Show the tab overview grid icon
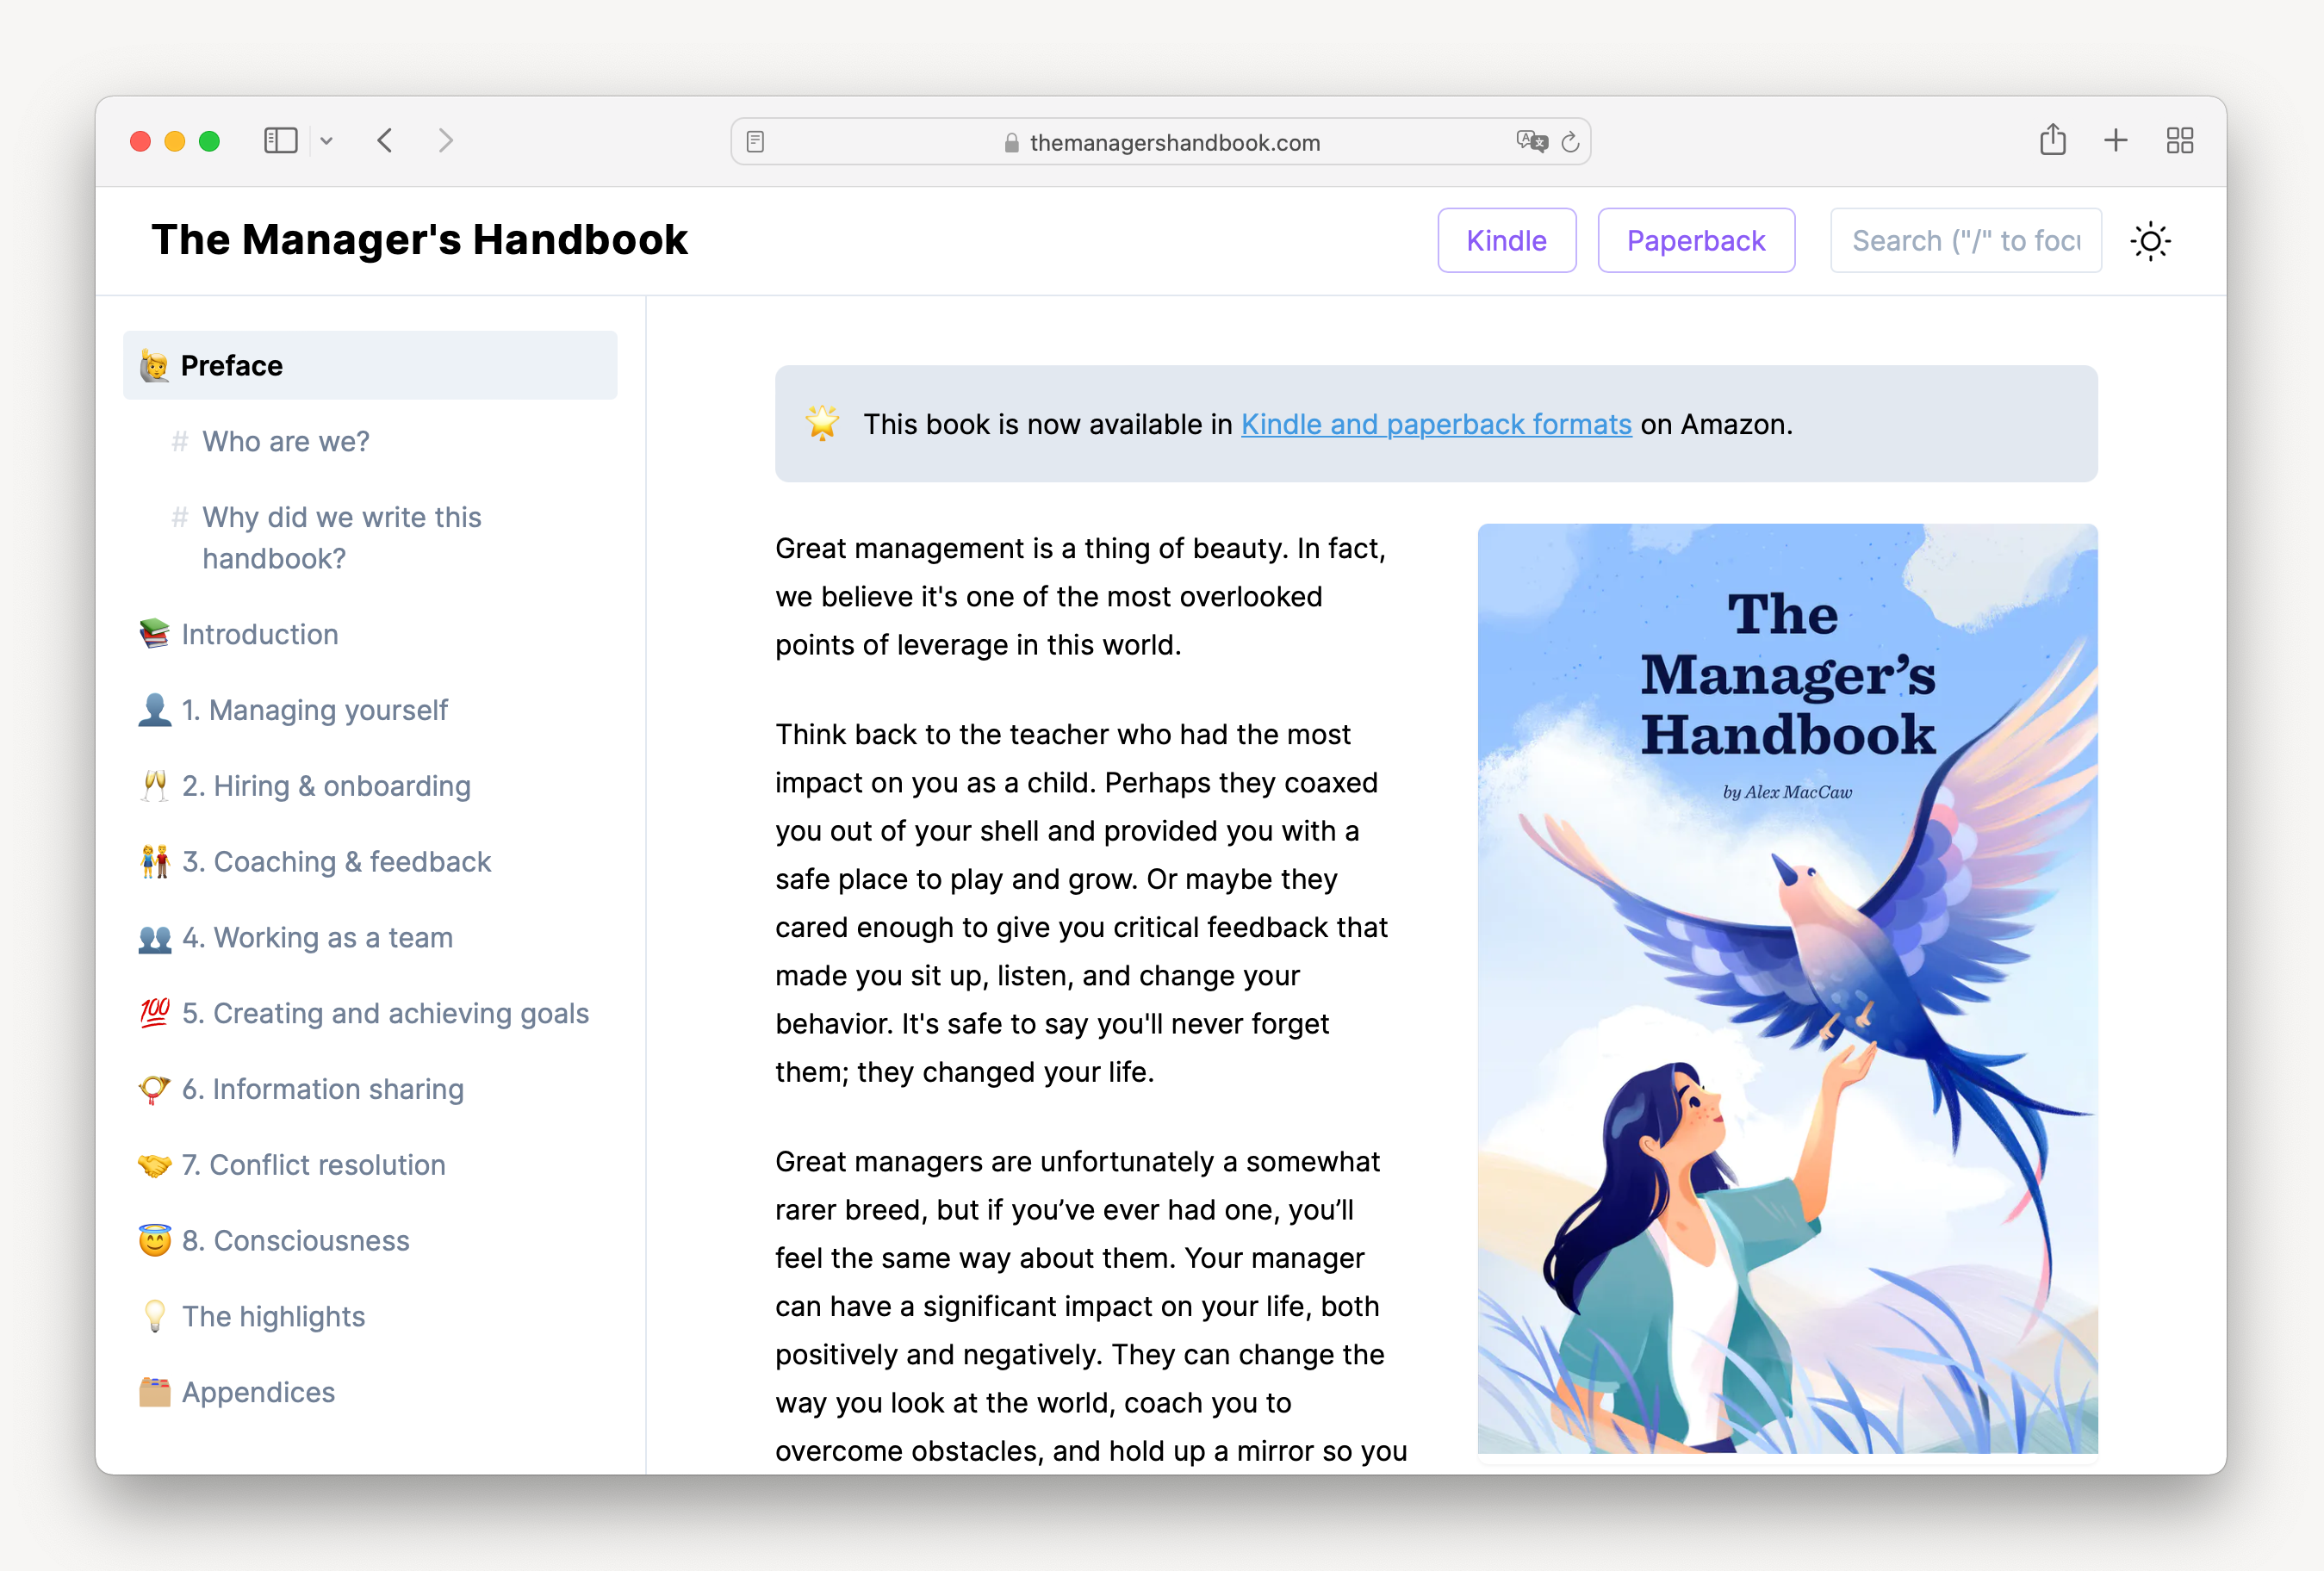2324x1571 pixels. pyautogui.click(x=2179, y=140)
